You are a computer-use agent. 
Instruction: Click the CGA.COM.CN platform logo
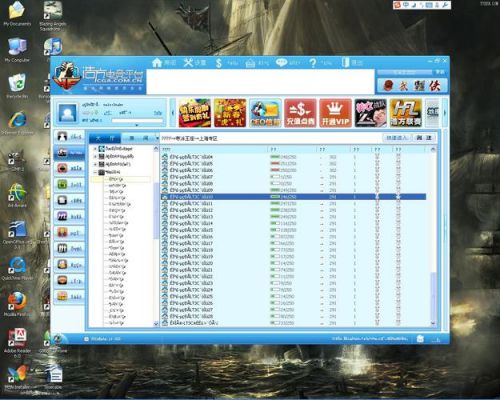click(x=99, y=77)
